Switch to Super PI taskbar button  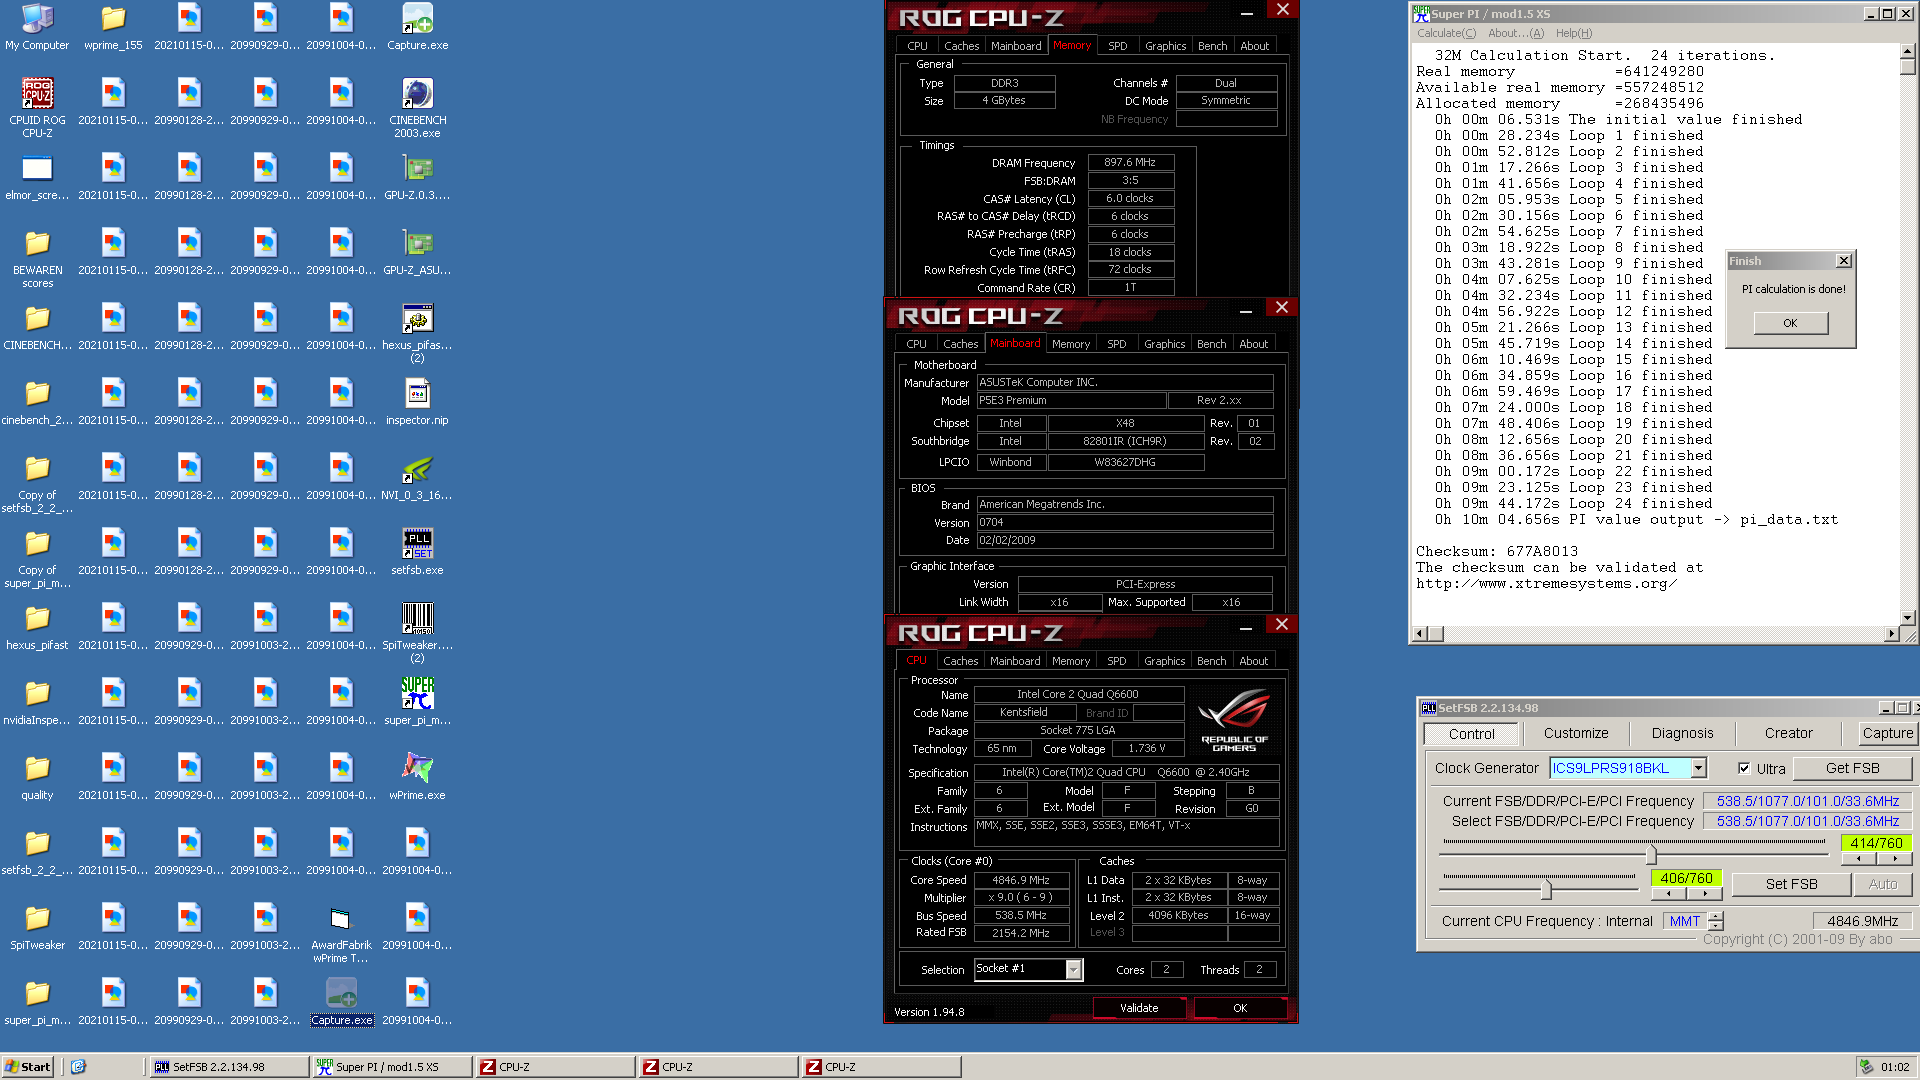392,1067
